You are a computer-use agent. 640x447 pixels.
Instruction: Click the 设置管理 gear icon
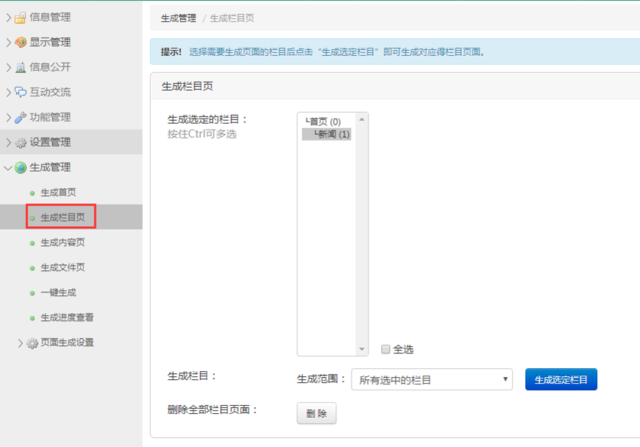point(20,142)
